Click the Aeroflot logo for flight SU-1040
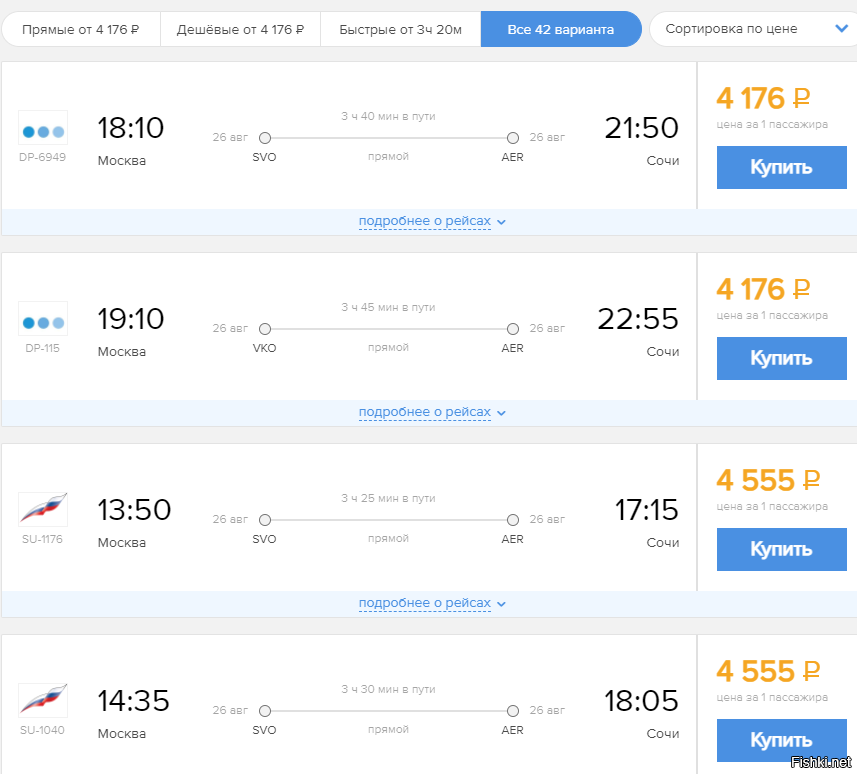The image size is (857, 774). tap(43, 700)
